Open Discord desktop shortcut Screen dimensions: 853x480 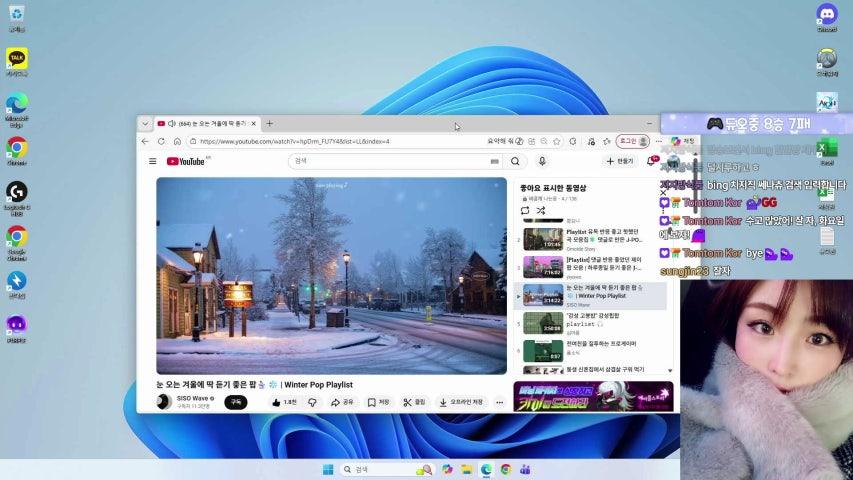pos(826,14)
